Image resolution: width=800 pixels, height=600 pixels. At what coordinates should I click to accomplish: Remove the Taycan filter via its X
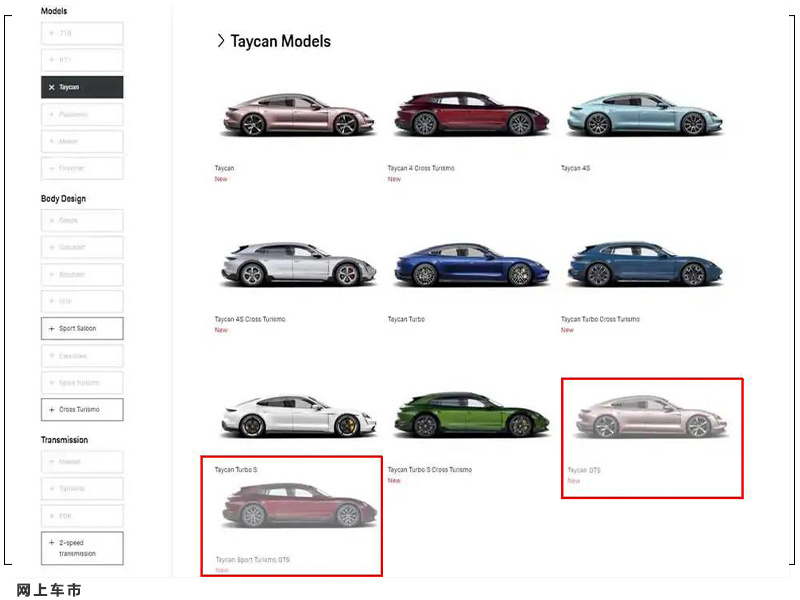point(52,87)
